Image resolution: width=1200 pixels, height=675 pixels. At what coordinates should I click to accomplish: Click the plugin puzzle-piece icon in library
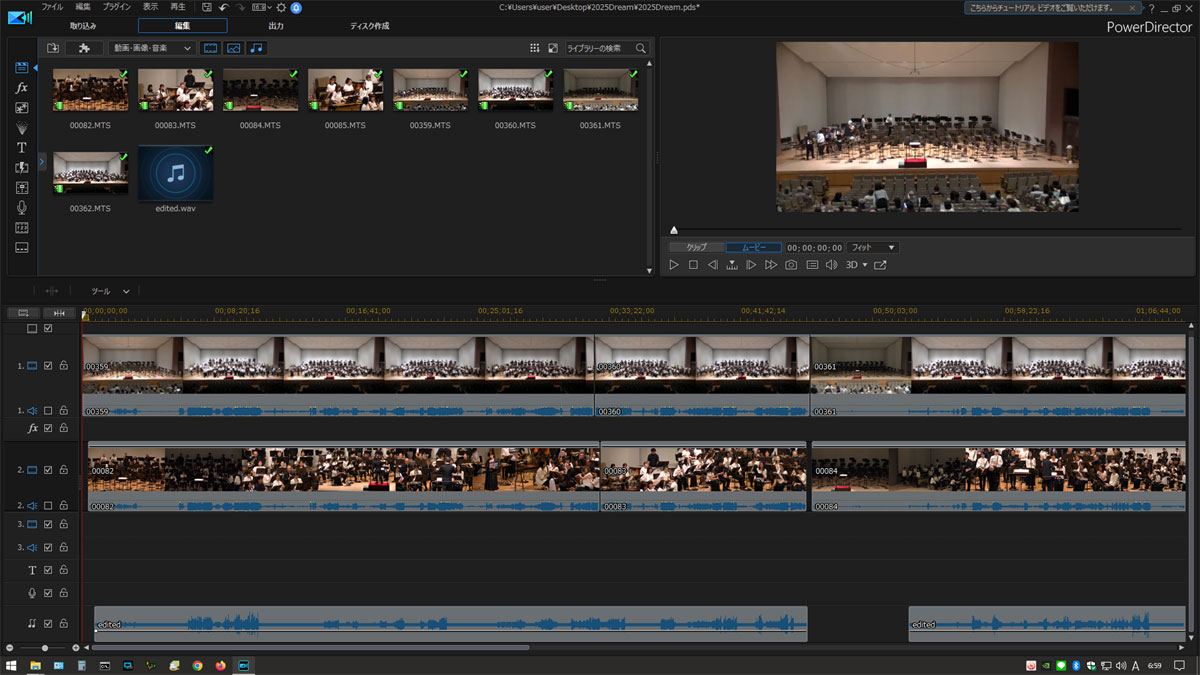[84, 48]
